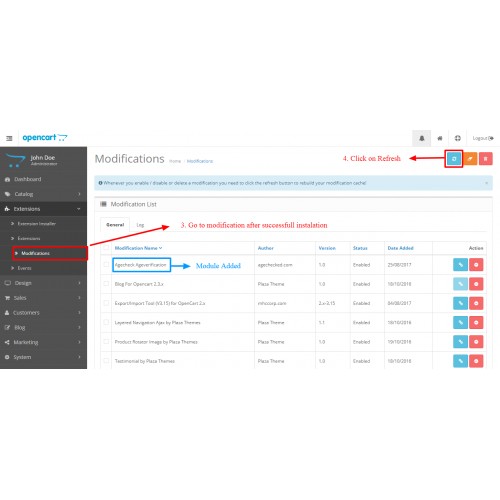Open the notifications bell icon
Viewport: 500px width, 500px height.
click(422, 138)
